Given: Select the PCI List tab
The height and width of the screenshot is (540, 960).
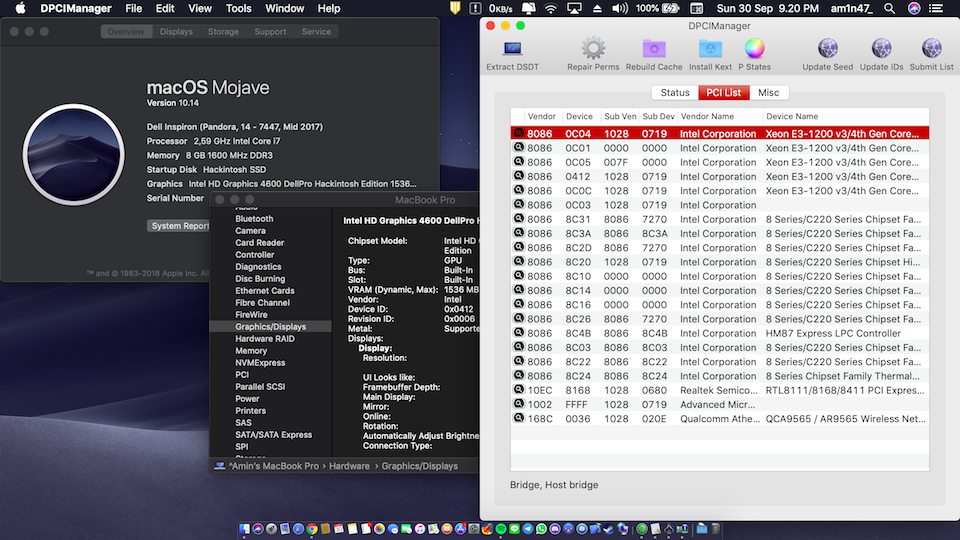Looking at the screenshot, I should [723, 93].
